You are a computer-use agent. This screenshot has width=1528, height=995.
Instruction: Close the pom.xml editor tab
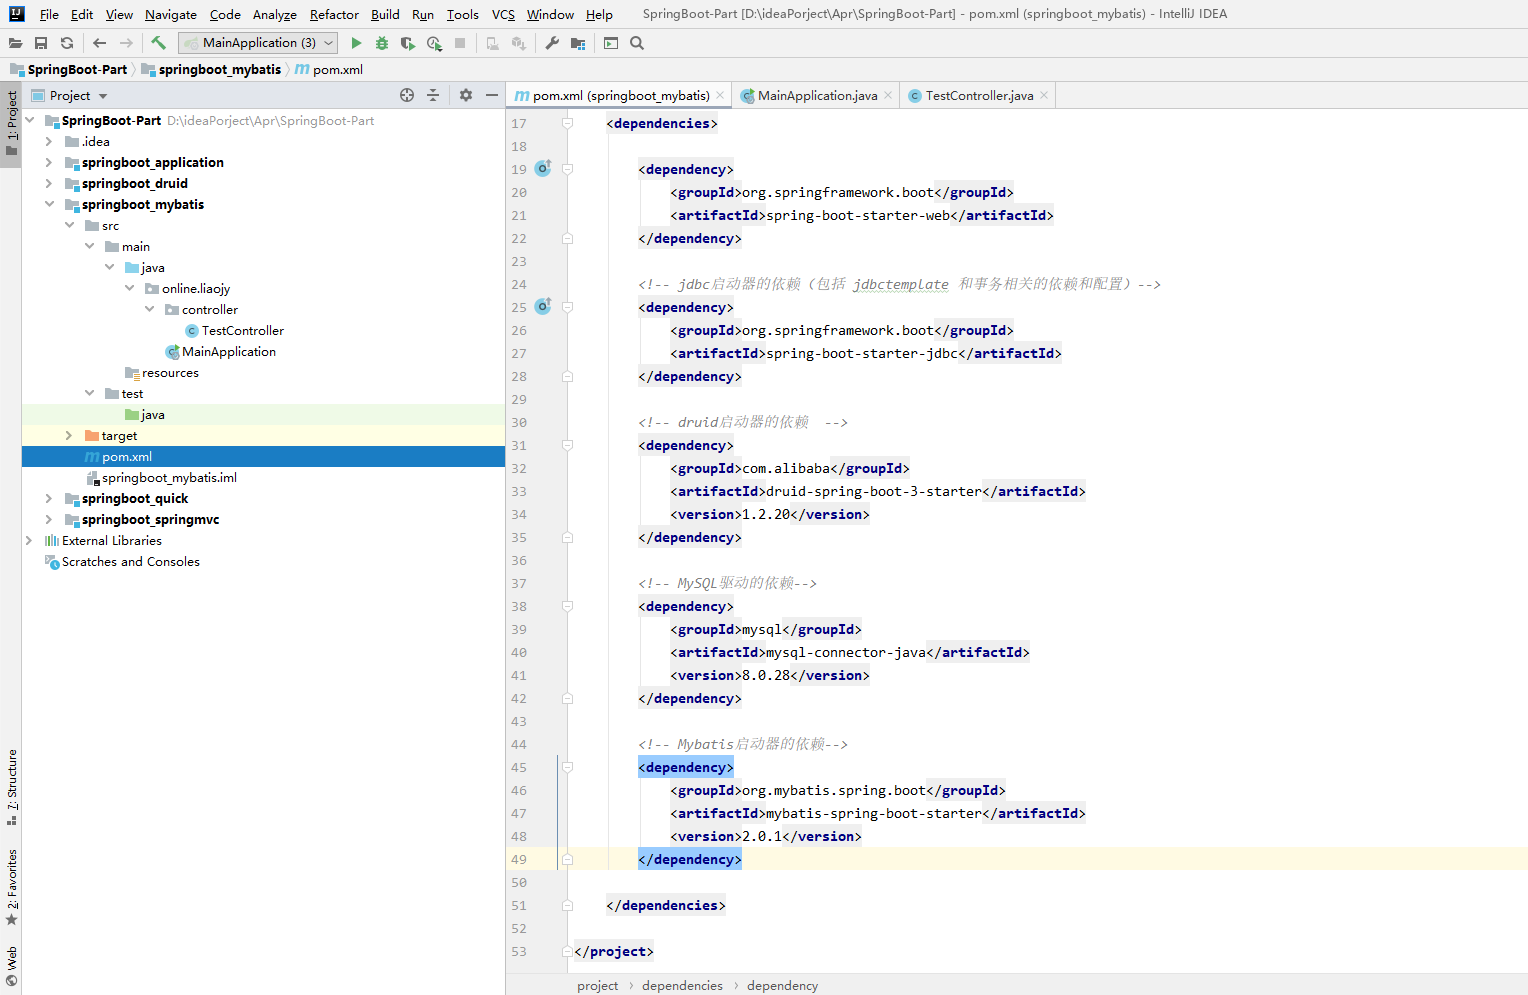click(x=720, y=96)
